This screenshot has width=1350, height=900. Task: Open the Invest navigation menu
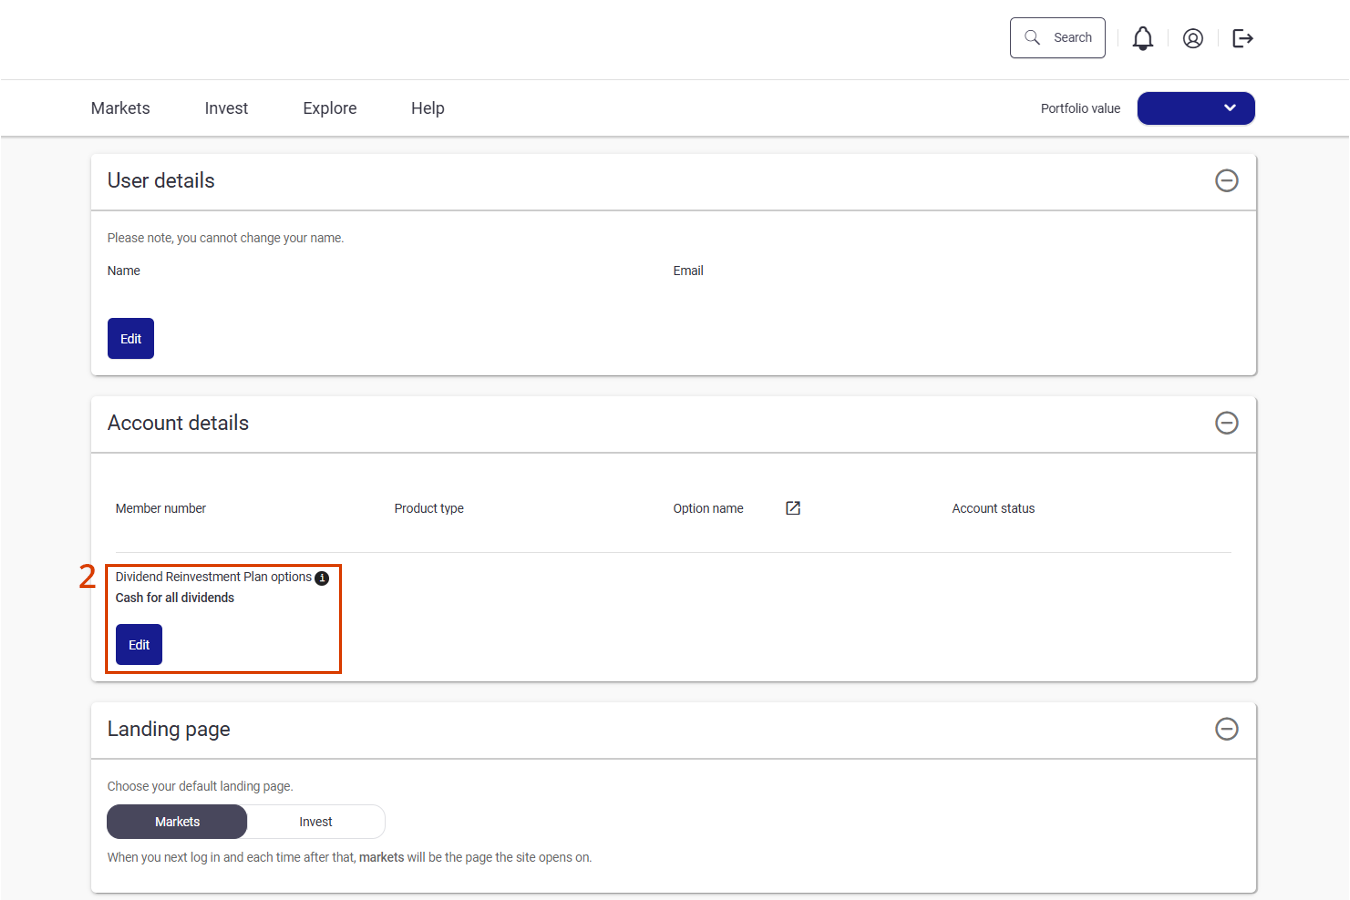pyautogui.click(x=226, y=108)
